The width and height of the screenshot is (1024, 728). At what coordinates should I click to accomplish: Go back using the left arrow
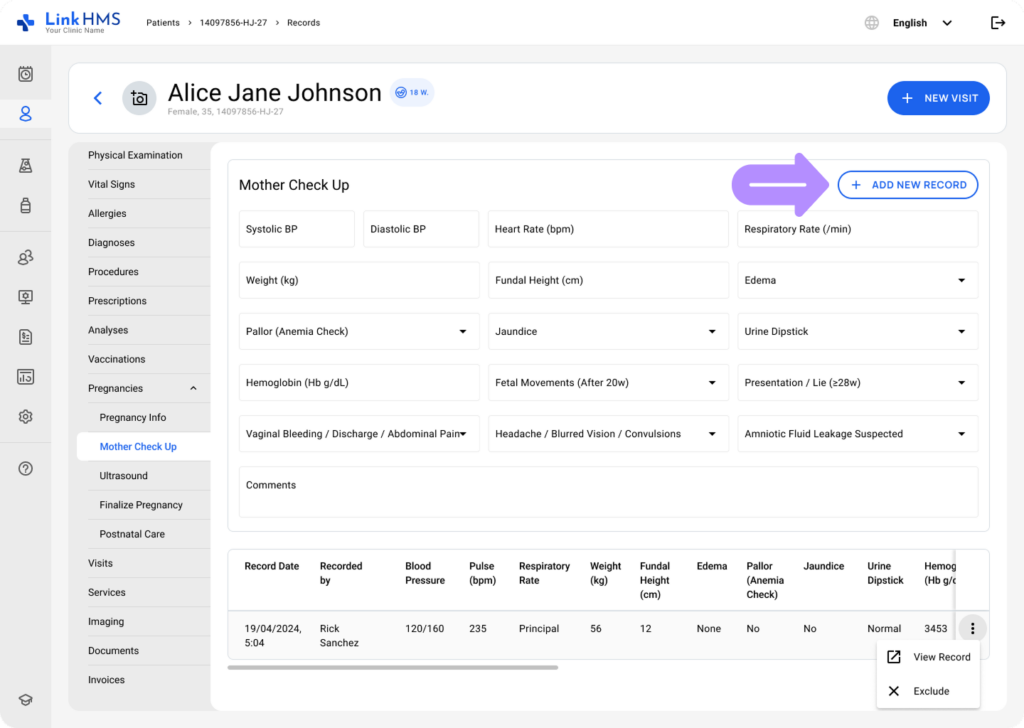tap(98, 98)
